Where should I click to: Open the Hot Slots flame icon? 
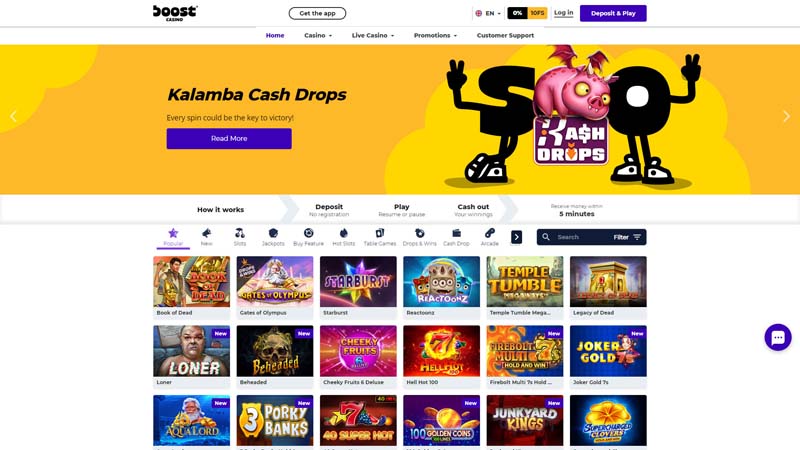coord(344,233)
